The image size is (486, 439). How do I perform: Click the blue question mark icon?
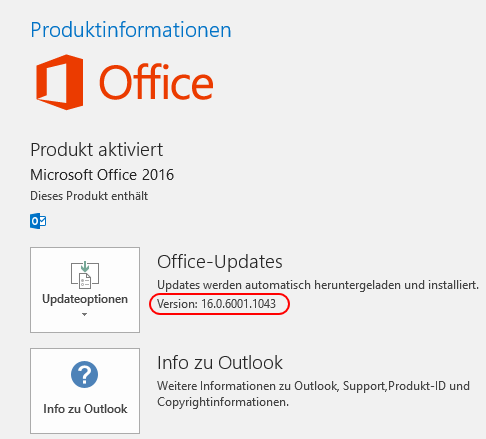85,374
